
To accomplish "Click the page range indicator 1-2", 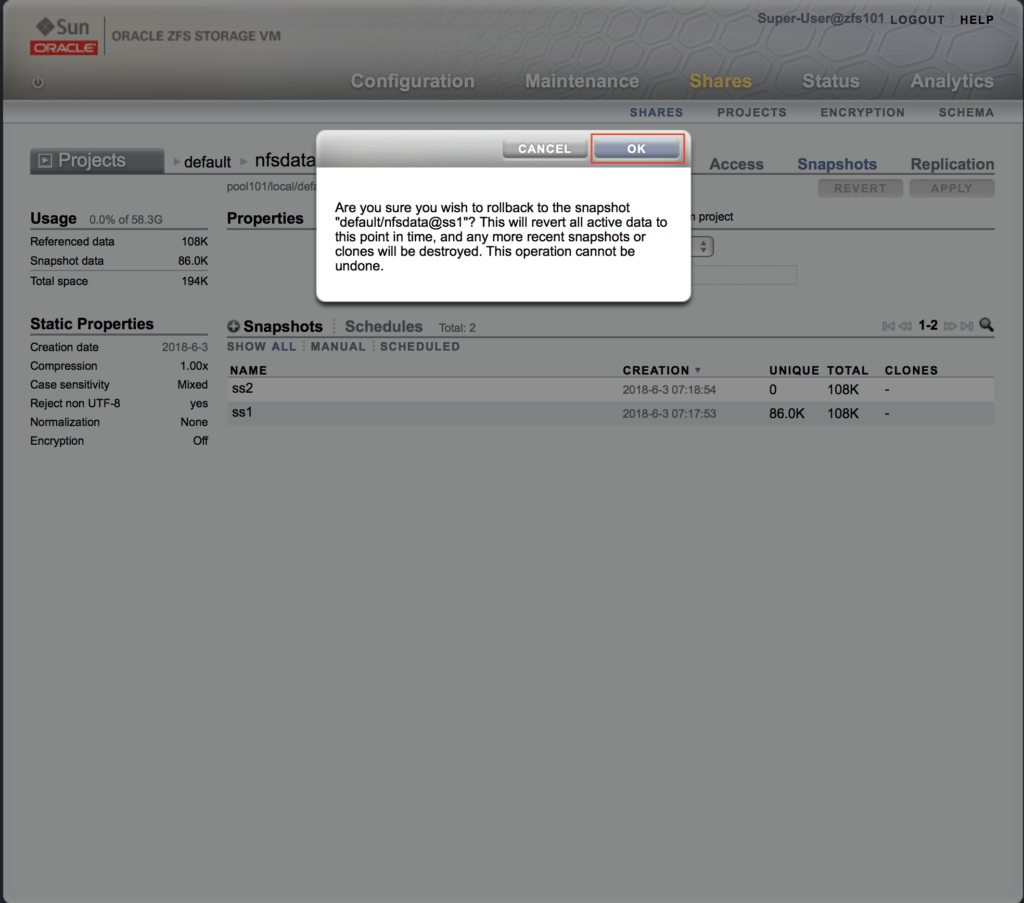I will tap(928, 325).
